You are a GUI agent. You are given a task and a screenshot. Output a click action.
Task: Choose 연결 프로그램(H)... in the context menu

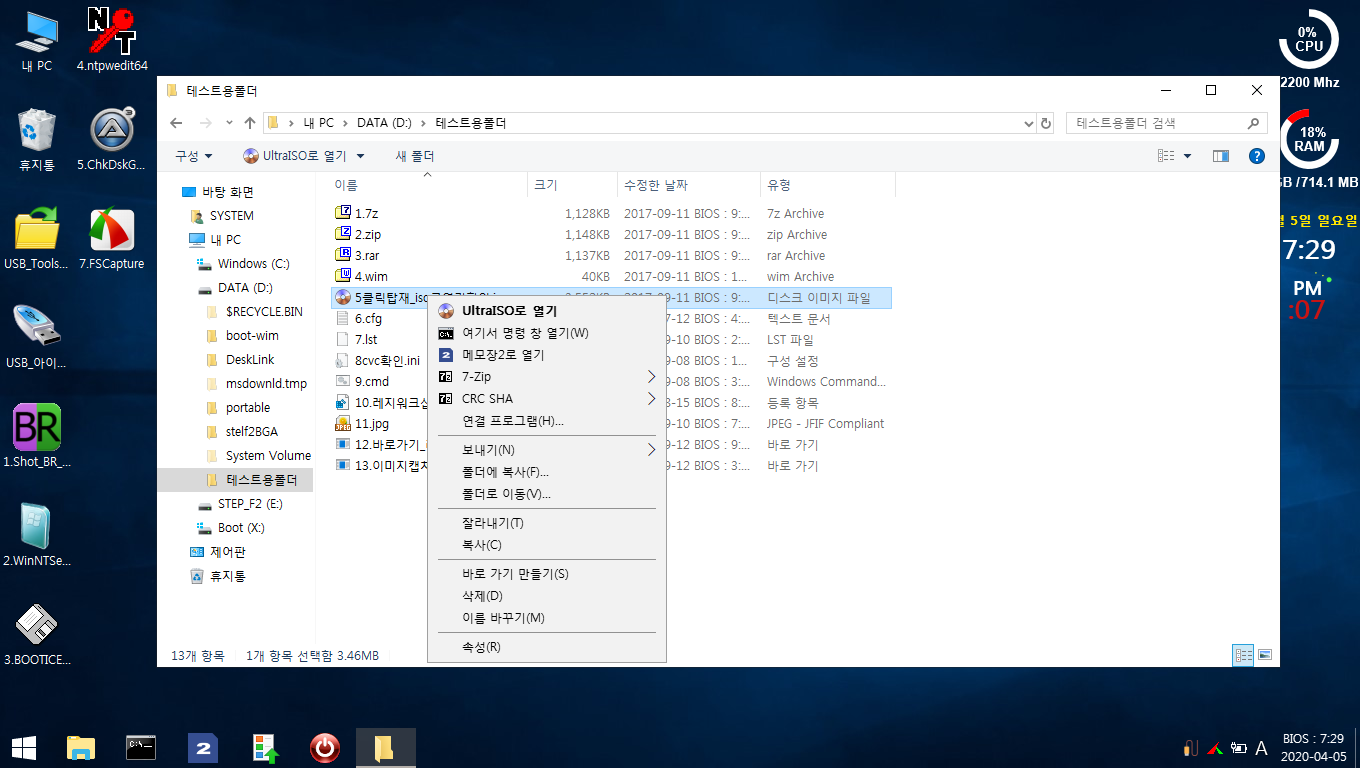(546, 421)
